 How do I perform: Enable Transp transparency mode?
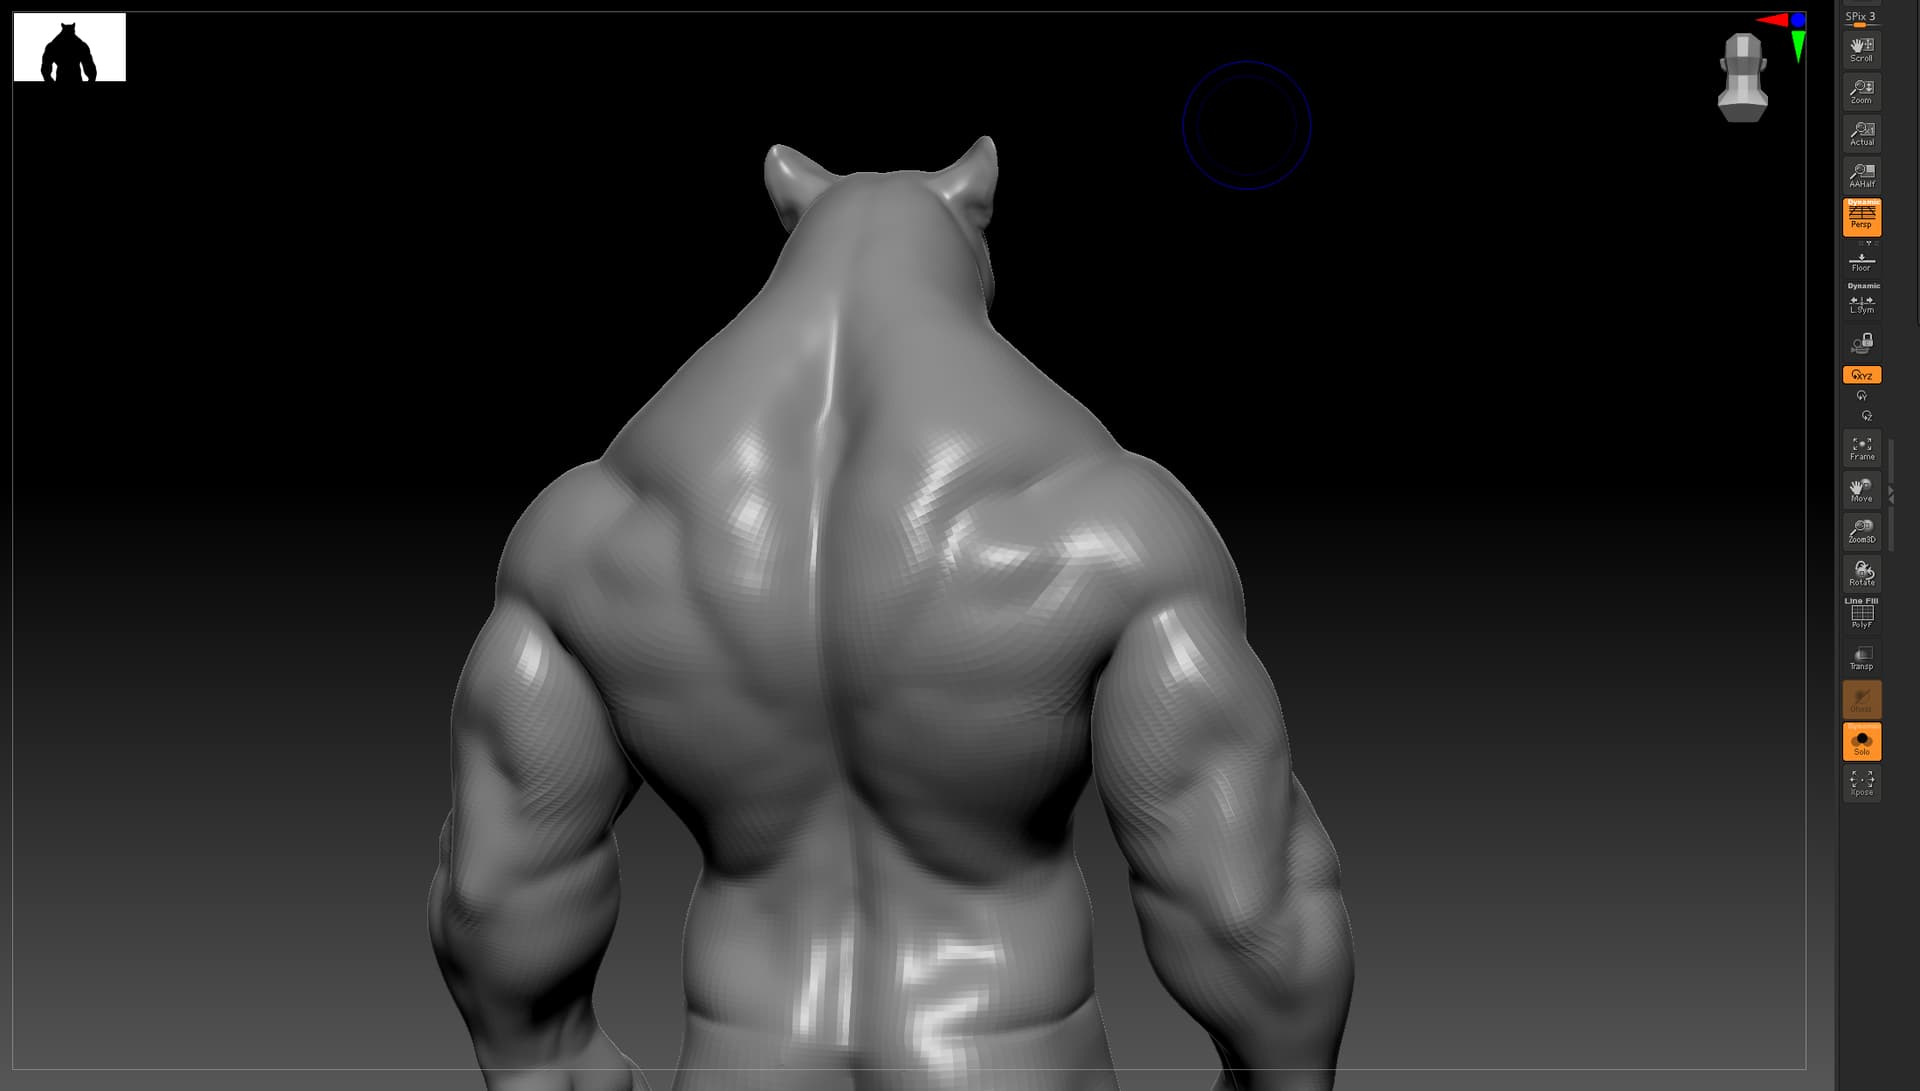click(x=1861, y=658)
